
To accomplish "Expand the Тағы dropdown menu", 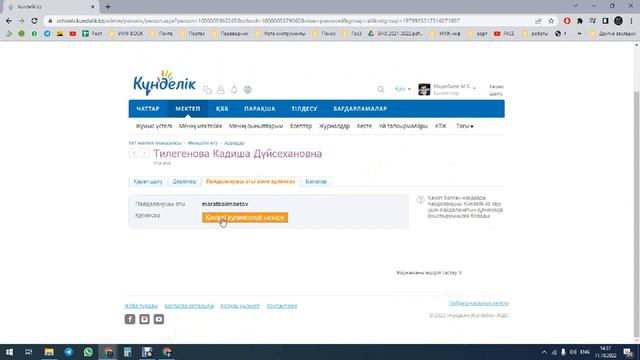I will tap(464, 126).
